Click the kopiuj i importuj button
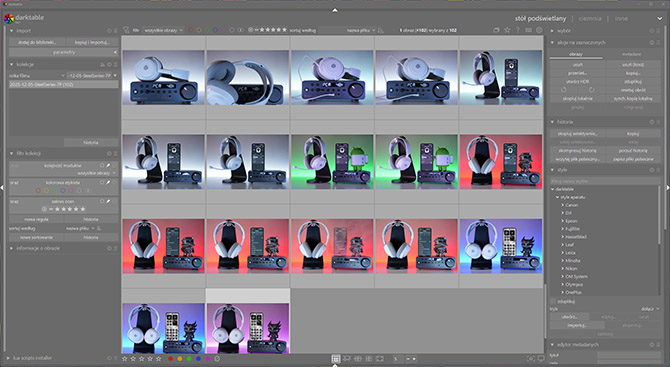The image size is (670, 367). (92, 42)
